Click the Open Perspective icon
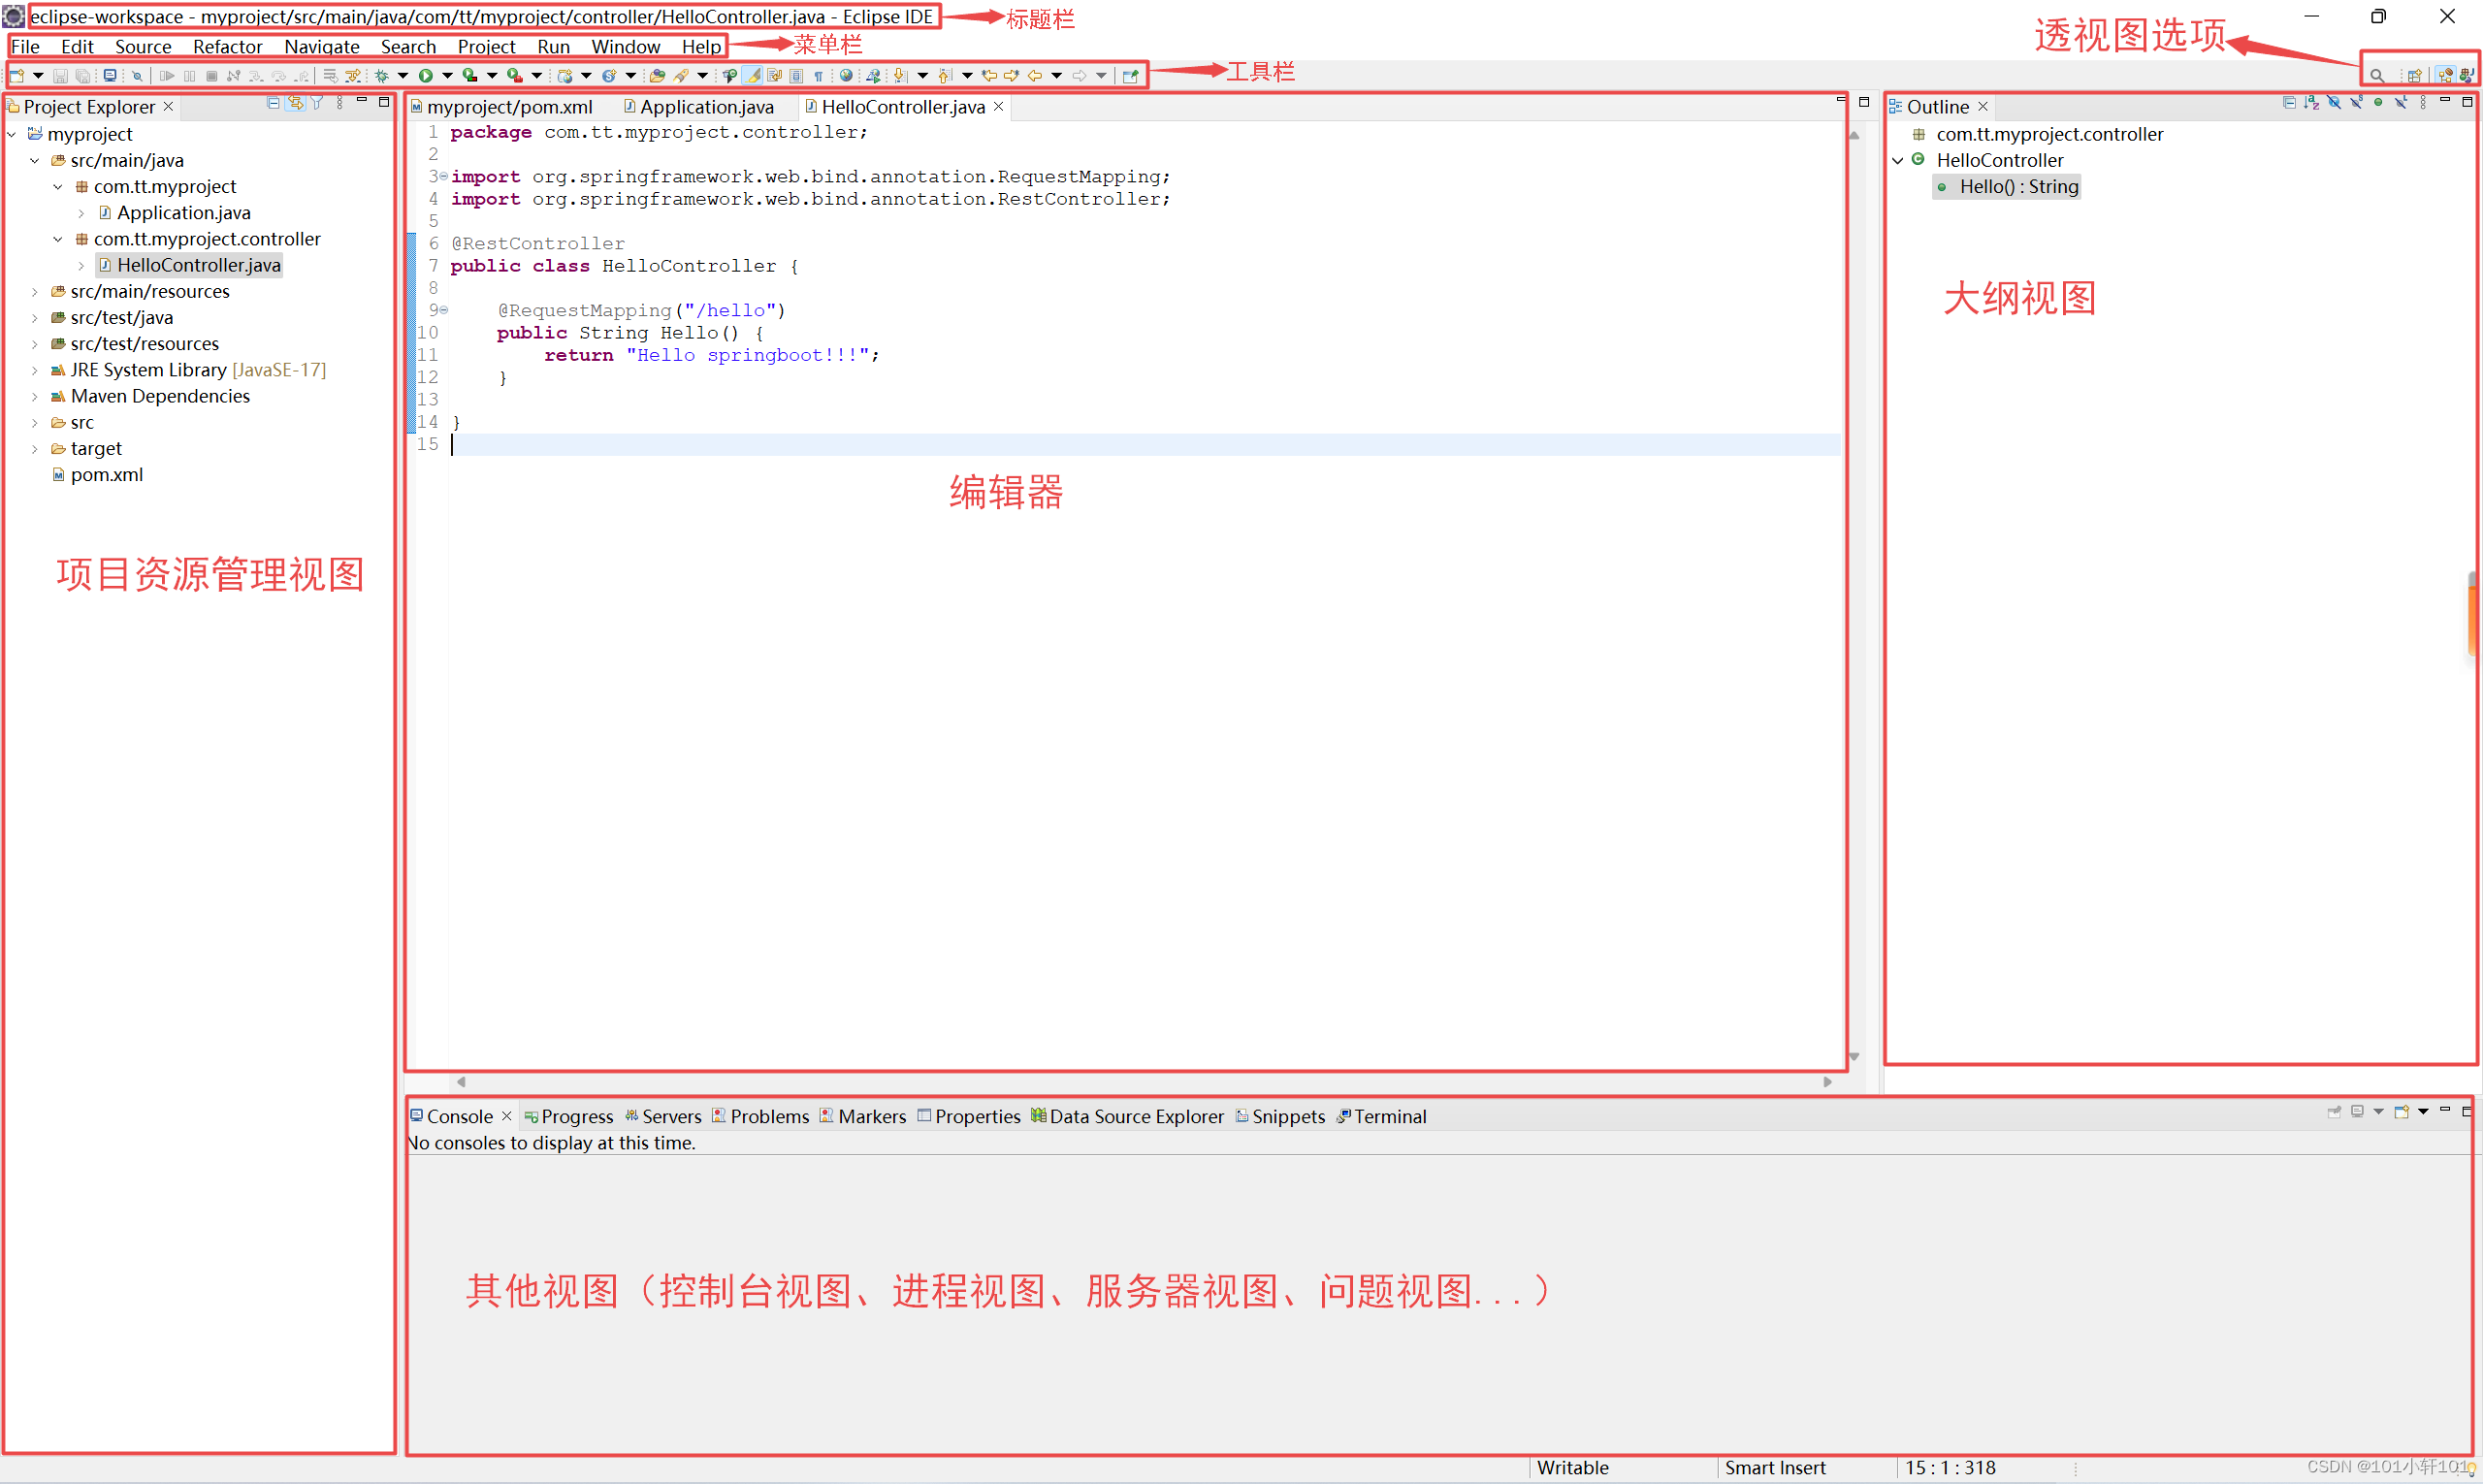Viewport: 2483px width, 1484px height. pos(2414,75)
